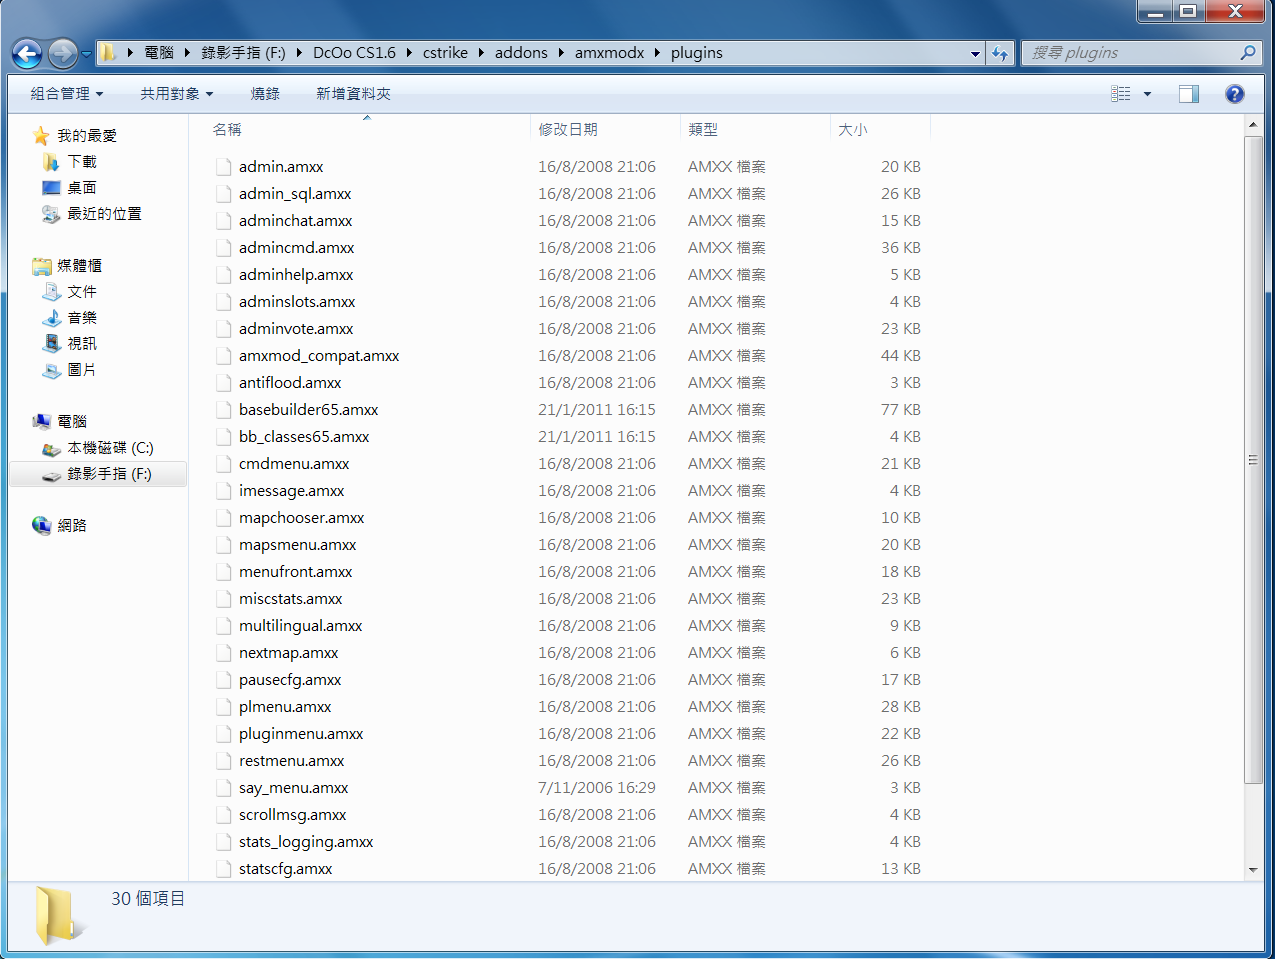Select file mapchooser.amxx
Screen dimensions: 1275x959
tap(302, 518)
